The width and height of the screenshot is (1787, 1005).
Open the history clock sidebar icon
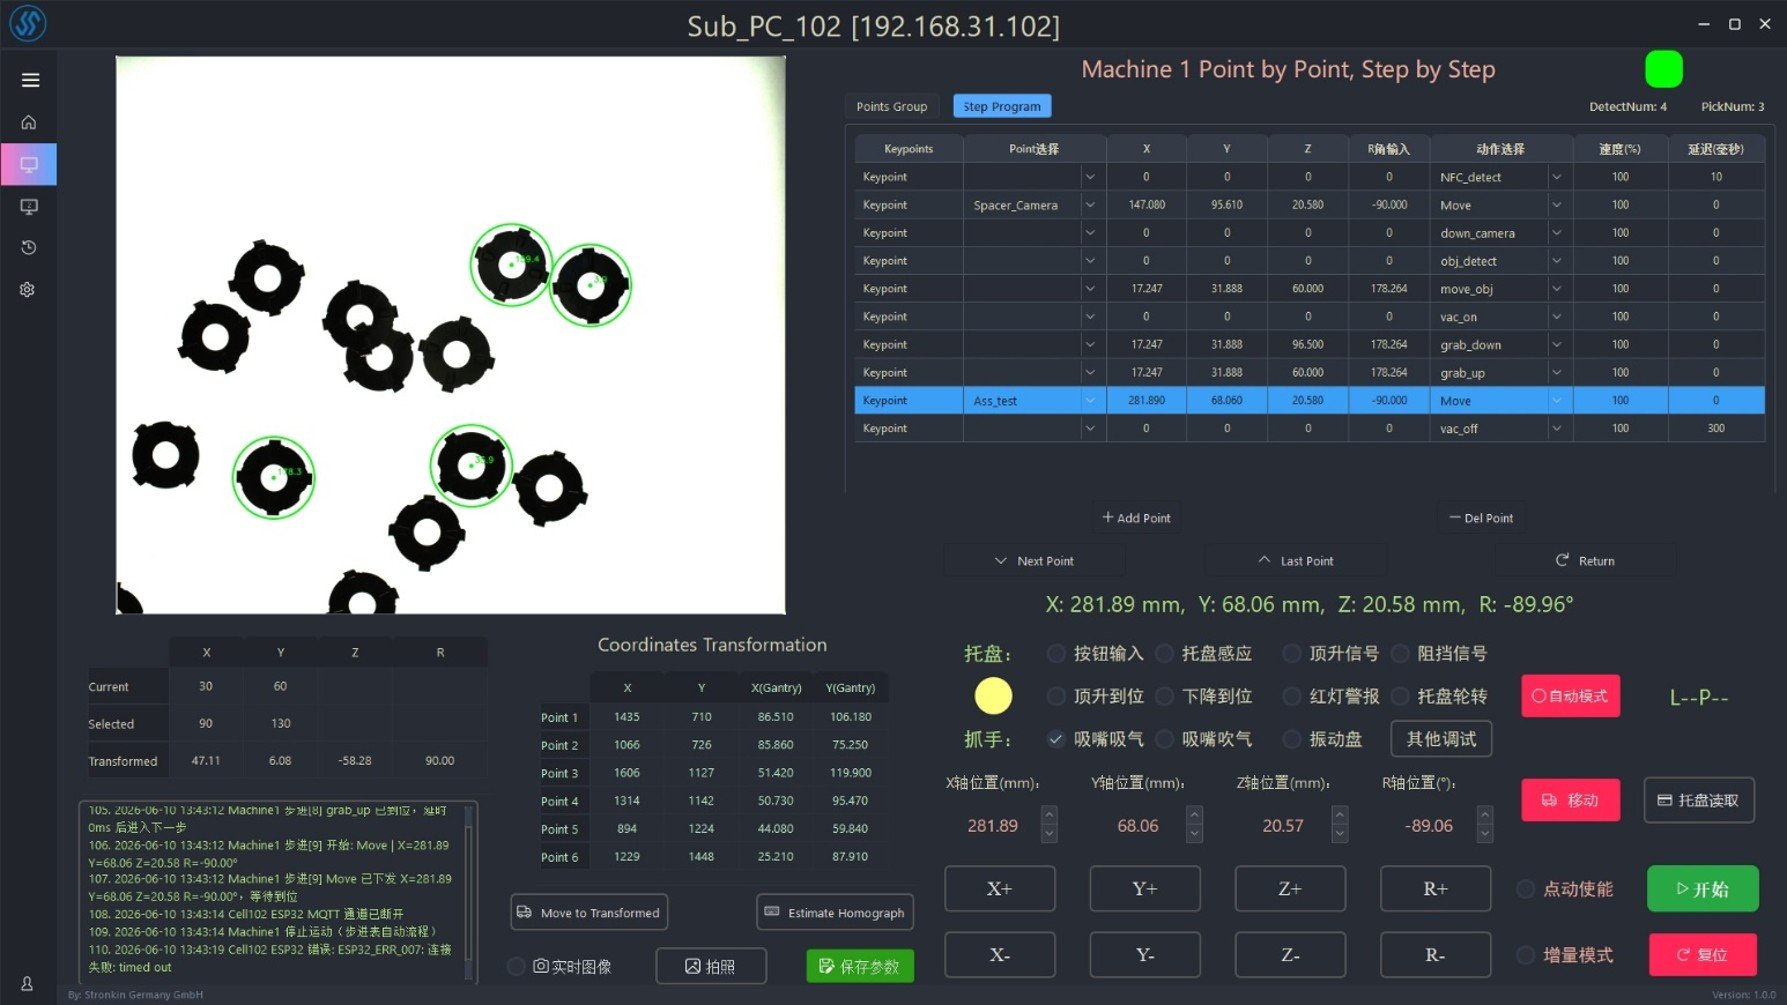click(x=29, y=247)
